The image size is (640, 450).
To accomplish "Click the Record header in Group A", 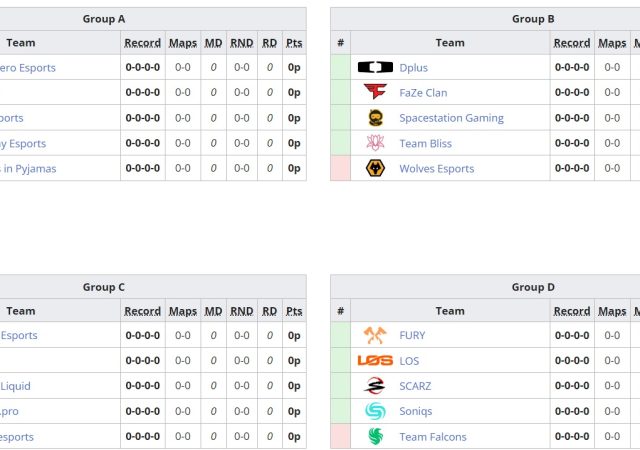I will 142,43.
